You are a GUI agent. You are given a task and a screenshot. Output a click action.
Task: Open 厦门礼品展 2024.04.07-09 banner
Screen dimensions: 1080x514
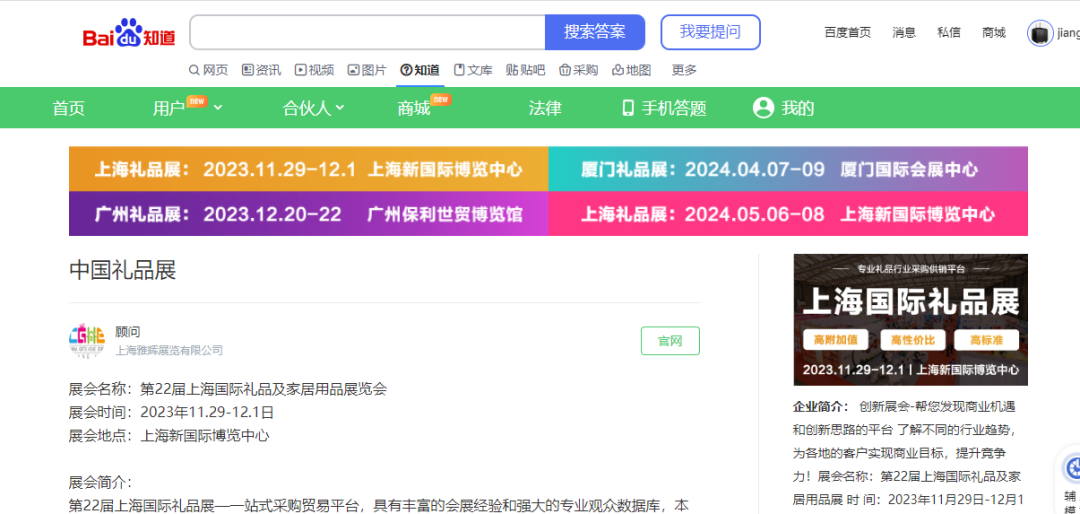click(788, 169)
